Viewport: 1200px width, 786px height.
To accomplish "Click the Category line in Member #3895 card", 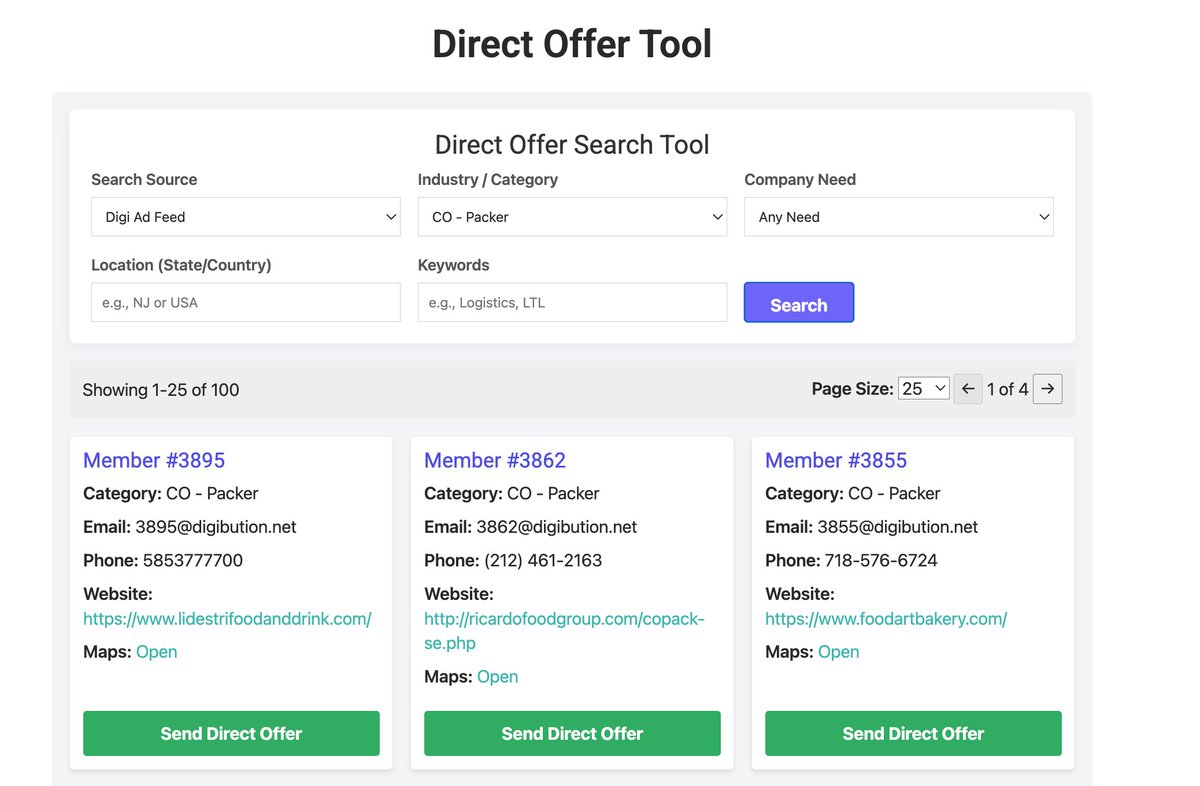I will tap(171, 493).
